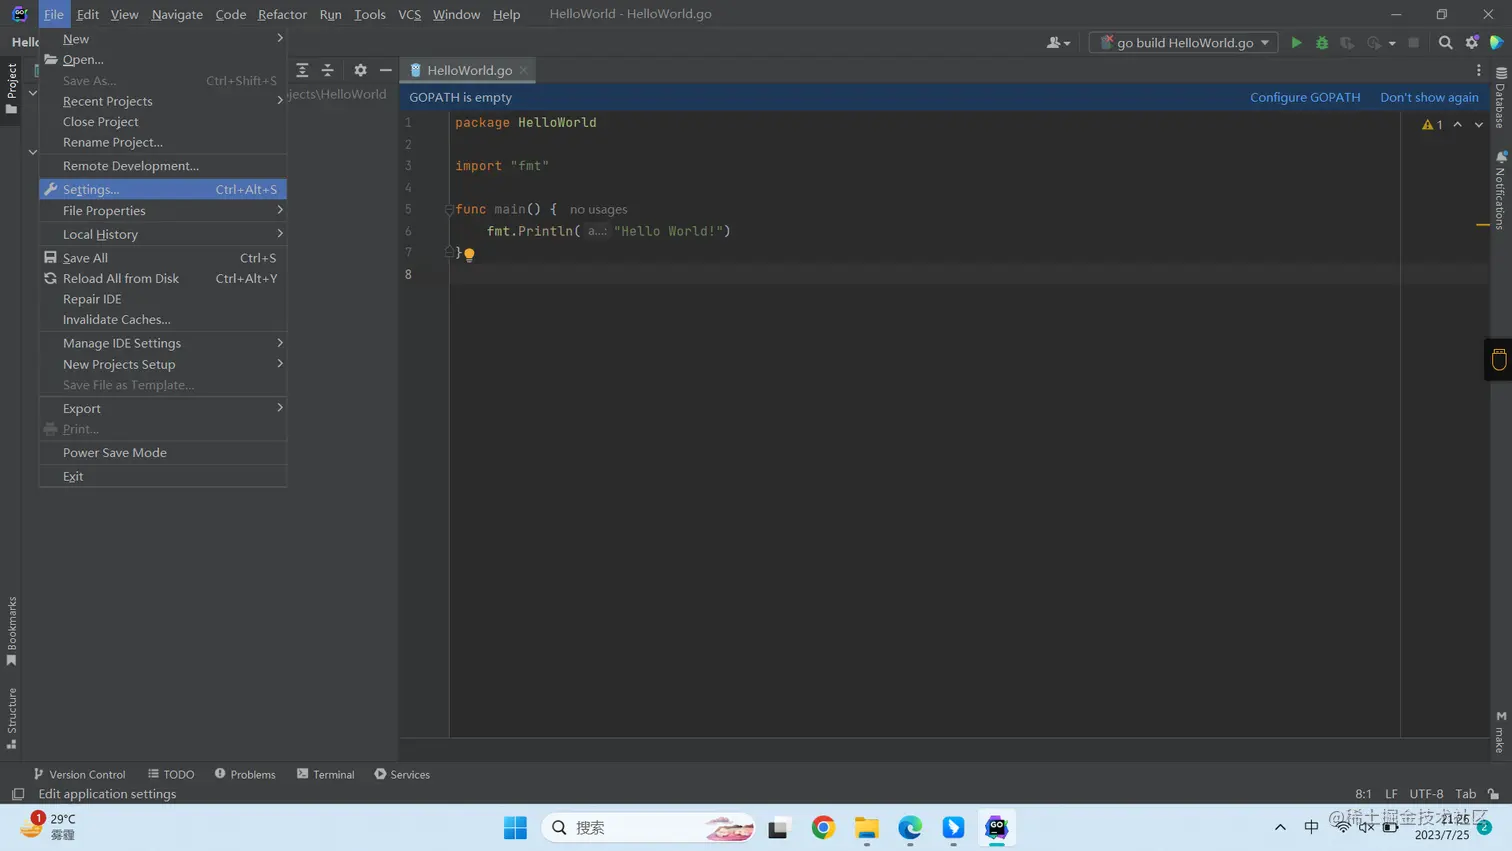1512x851 pixels.
Task: Click Don't show again link
Action: (1429, 97)
